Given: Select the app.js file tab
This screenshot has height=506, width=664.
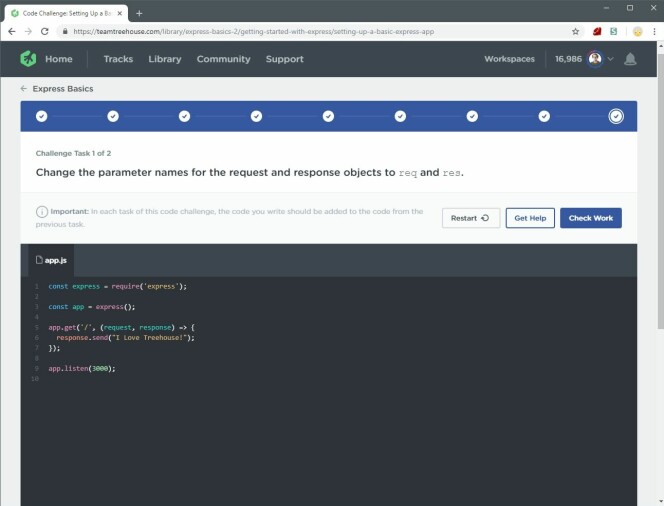Looking at the screenshot, I should click(x=51, y=260).
